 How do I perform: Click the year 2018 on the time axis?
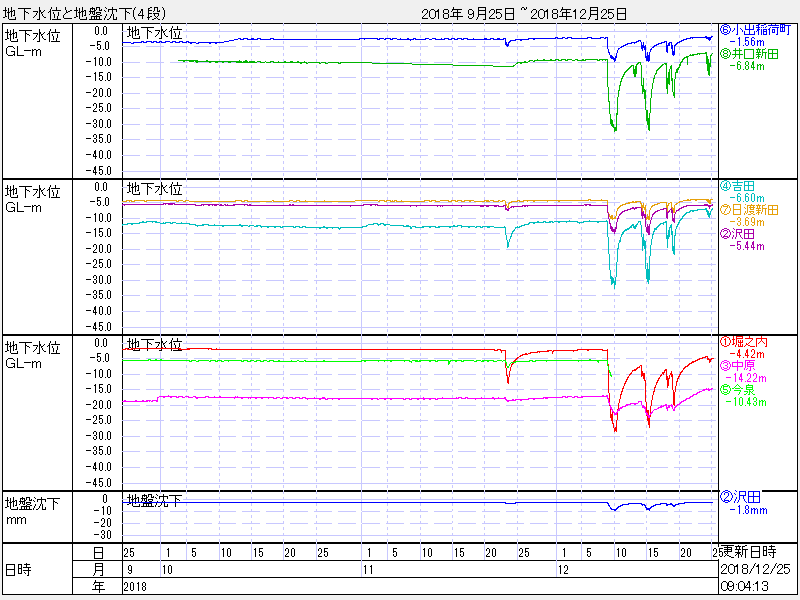click(x=134, y=586)
